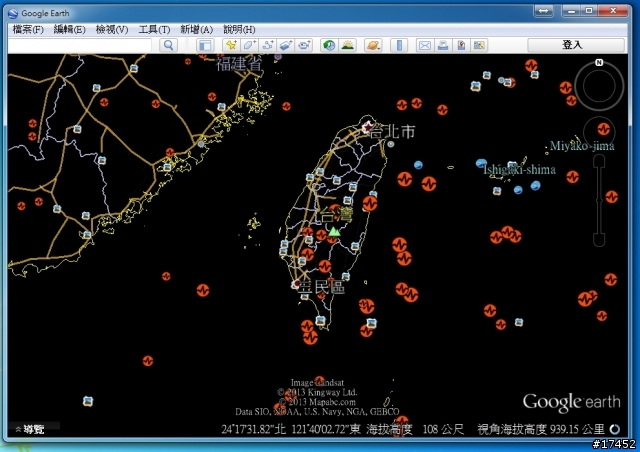Screen dimensions: 640x452
Task: Open the 檔案(F) menu
Action: tap(28, 29)
